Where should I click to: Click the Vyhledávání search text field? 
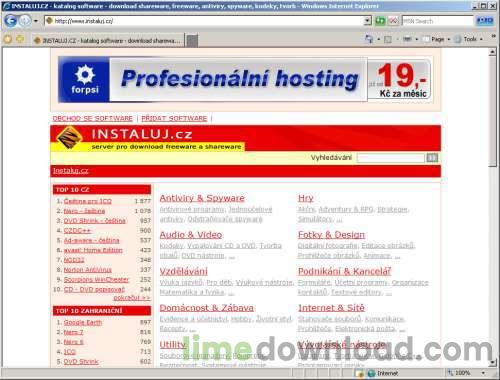click(x=390, y=158)
